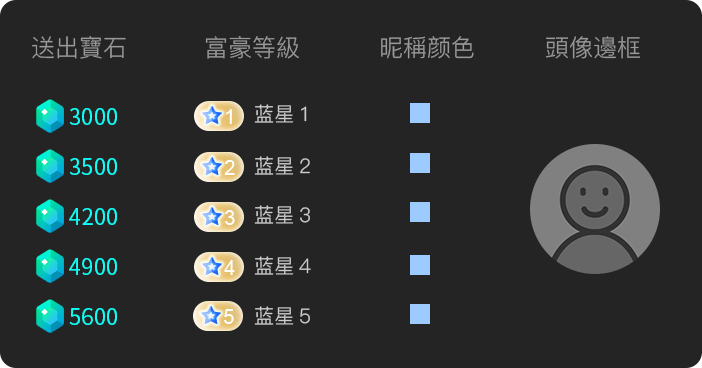The height and width of the screenshot is (368, 702).
Task: Click the nickname color swatch for 蓝星 5
Action: coord(420,314)
